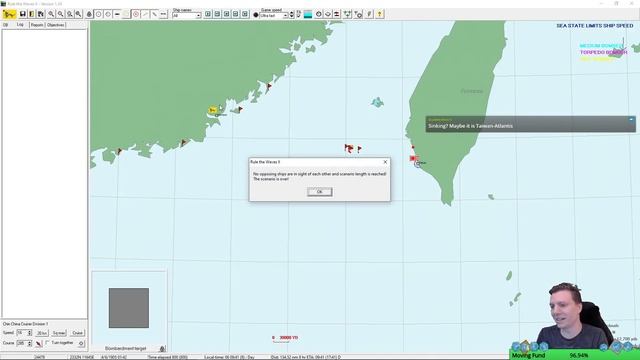Screen dimensions: 640x360
Task: Click the rightmost button in the Speed row
Action: tap(78, 333)
